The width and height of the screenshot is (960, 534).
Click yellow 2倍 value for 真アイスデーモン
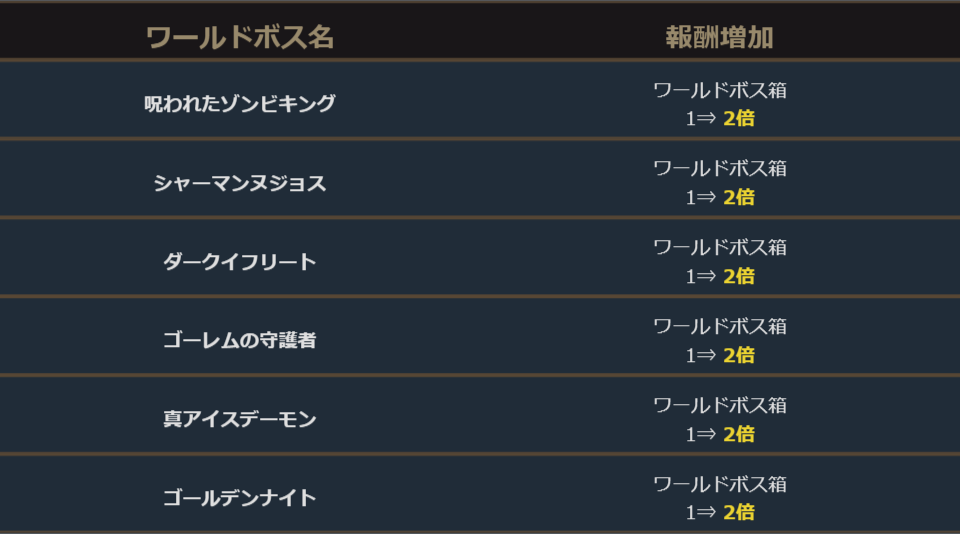pyautogui.click(x=739, y=434)
